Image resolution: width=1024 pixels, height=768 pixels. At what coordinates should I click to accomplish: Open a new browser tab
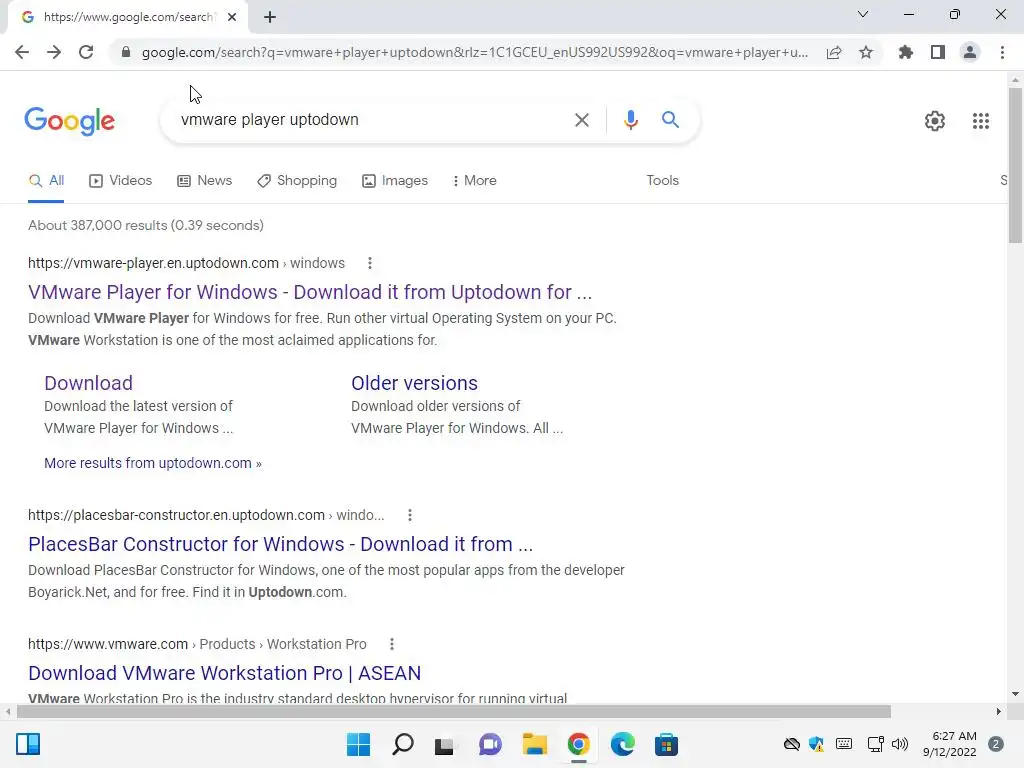(270, 17)
